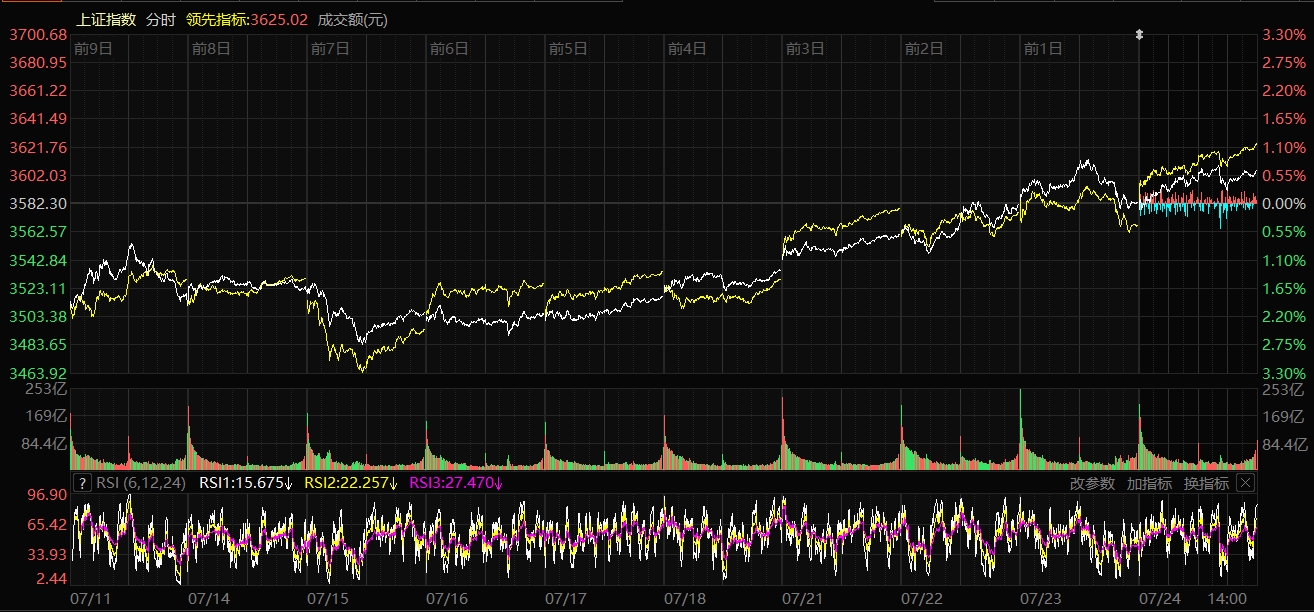1314x612 pixels.
Task: Click the RSI help question mark icon
Action: tap(83, 483)
